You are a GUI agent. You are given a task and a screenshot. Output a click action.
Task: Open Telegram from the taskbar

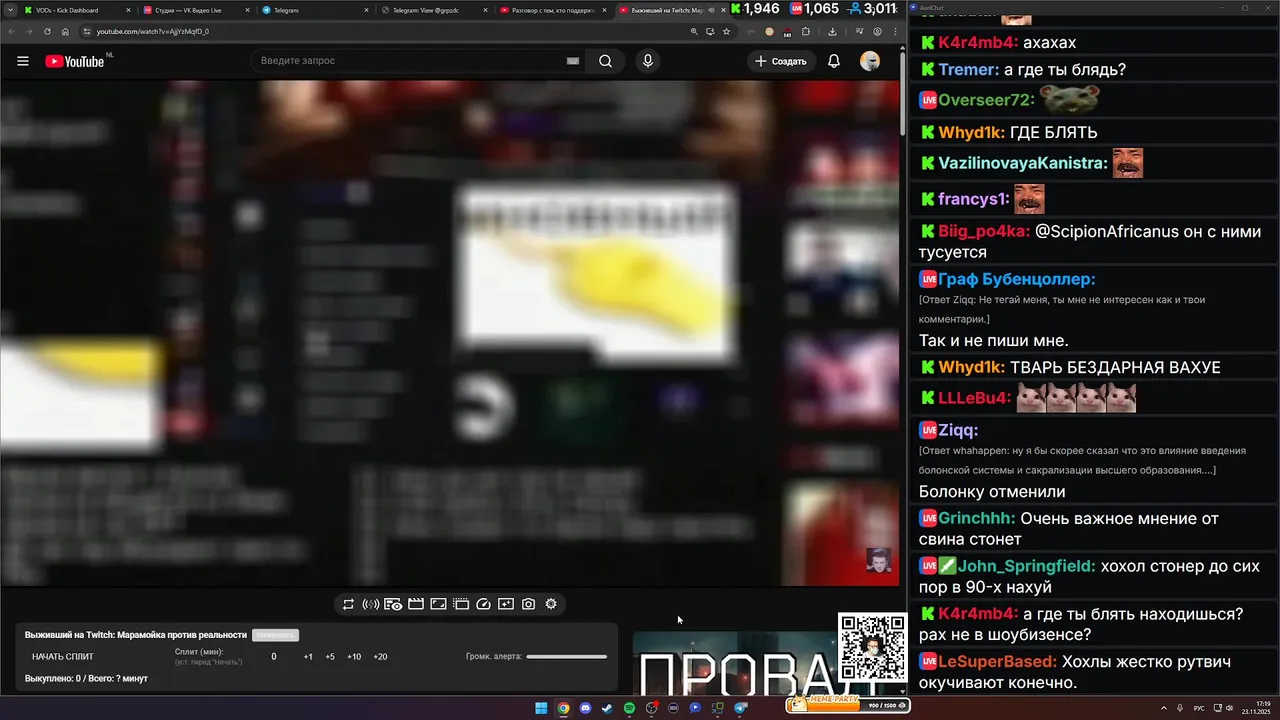[x=740, y=708]
